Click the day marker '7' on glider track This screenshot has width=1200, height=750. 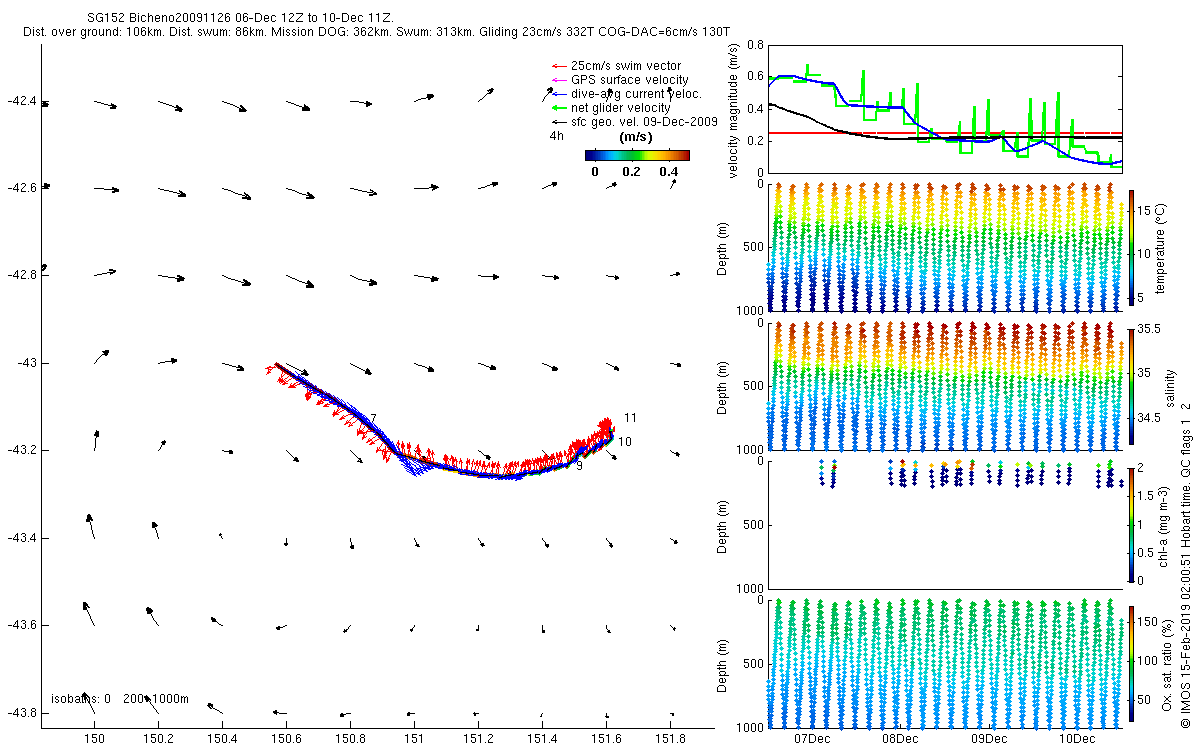click(x=373, y=418)
